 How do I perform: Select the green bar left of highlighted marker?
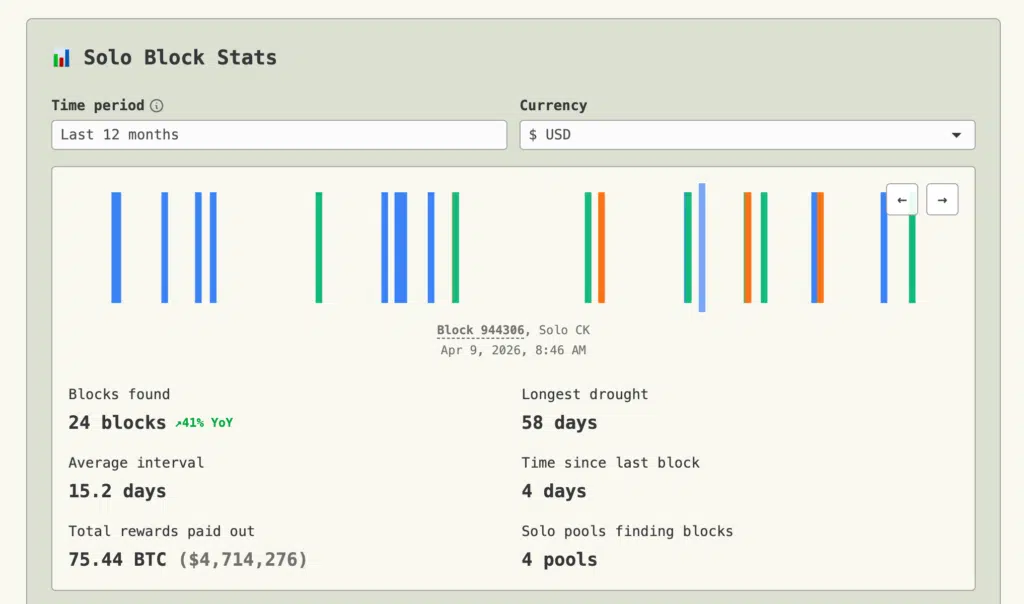pyautogui.click(x=688, y=247)
